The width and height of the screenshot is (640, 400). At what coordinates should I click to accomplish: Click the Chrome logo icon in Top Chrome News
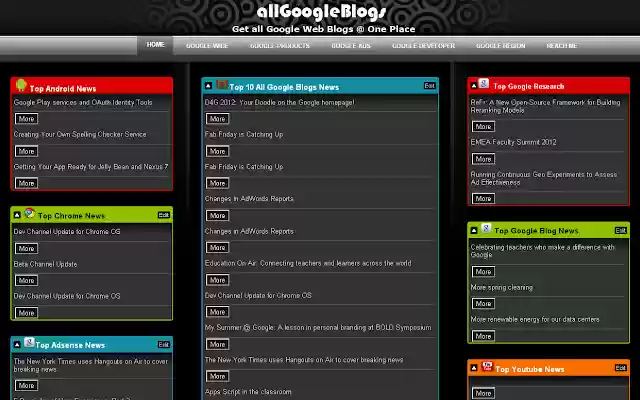(x=29, y=213)
